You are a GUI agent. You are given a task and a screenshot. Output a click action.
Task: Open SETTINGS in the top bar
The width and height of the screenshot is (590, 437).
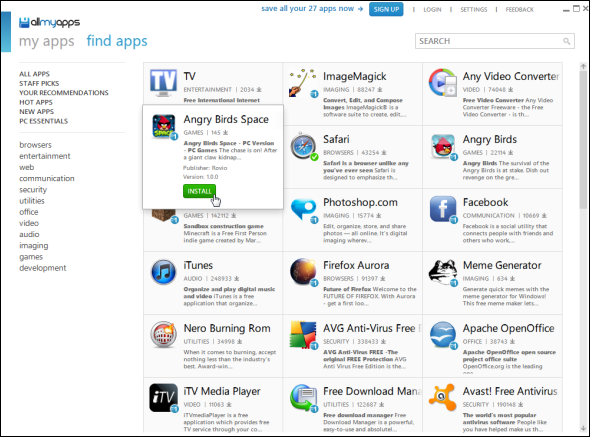pyautogui.click(x=473, y=9)
